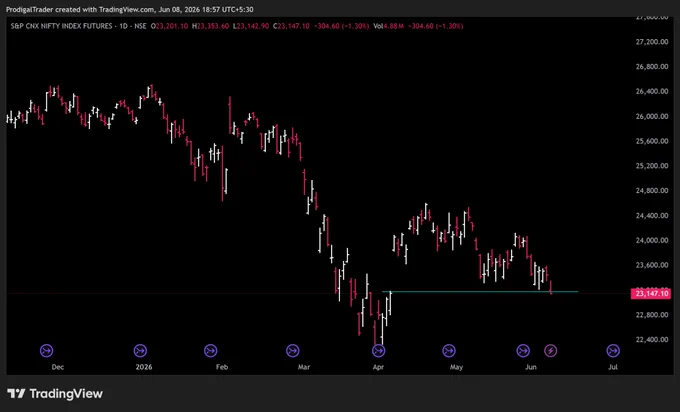This screenshot has width=680, height=412.
Task: Click the 27,200.00 price axis label
Action: pyautogui.click(x=652, y=42)
